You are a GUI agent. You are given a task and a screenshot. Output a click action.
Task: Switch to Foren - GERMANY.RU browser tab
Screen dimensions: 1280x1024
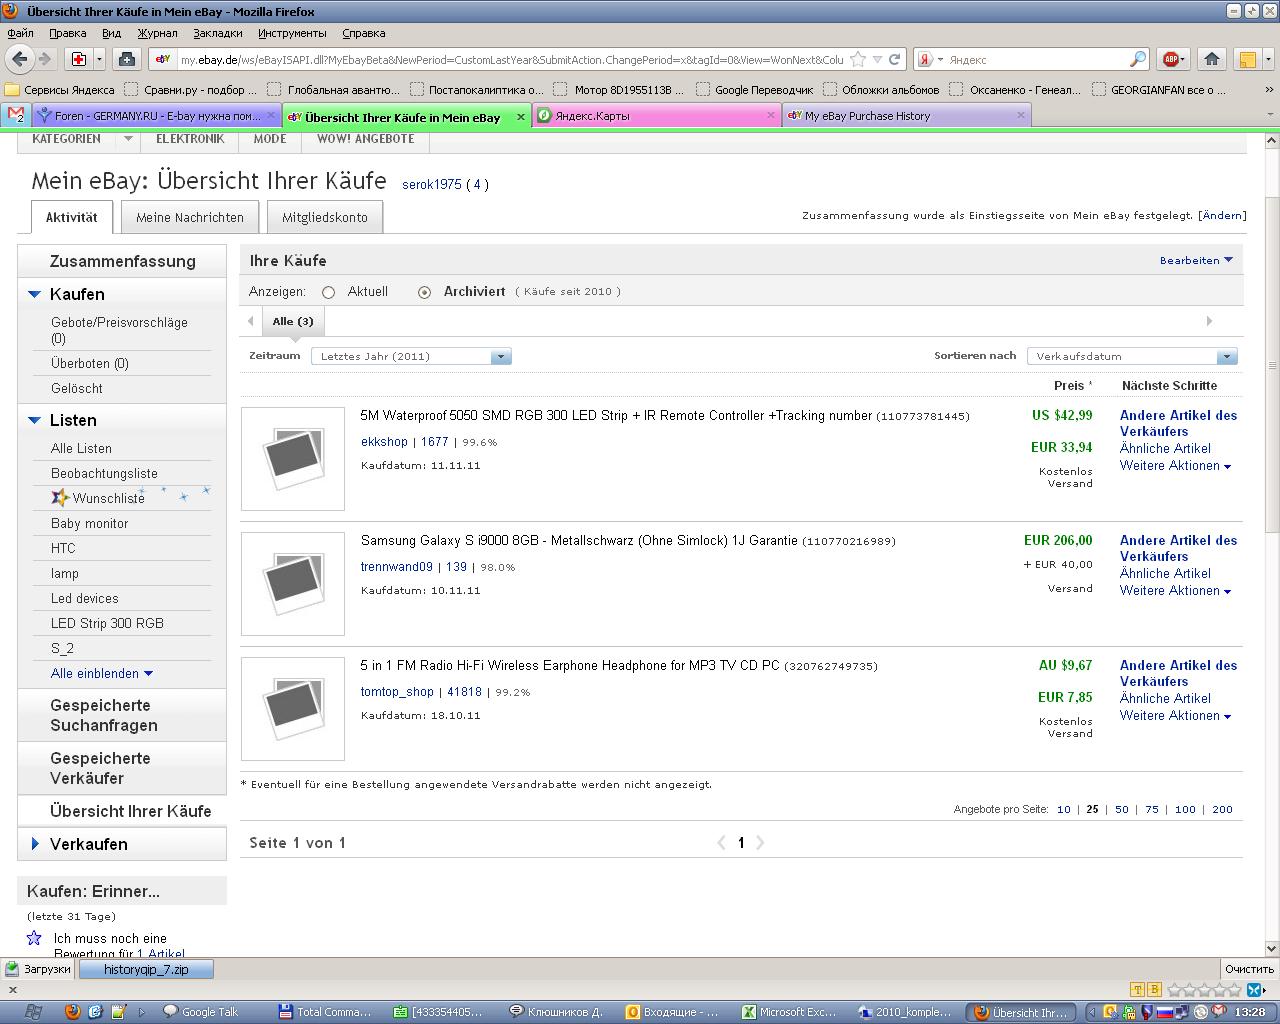click(x=156, y=116)
